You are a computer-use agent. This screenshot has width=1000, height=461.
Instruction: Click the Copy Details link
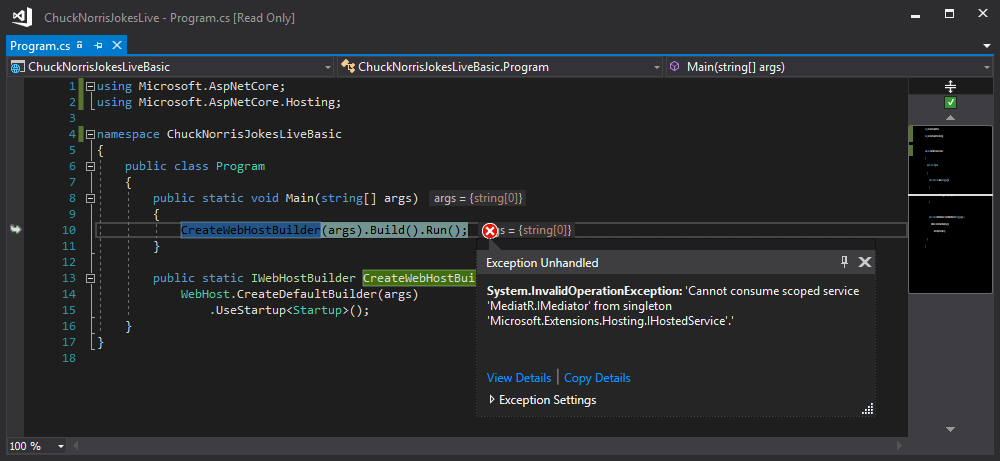point(597,378)
